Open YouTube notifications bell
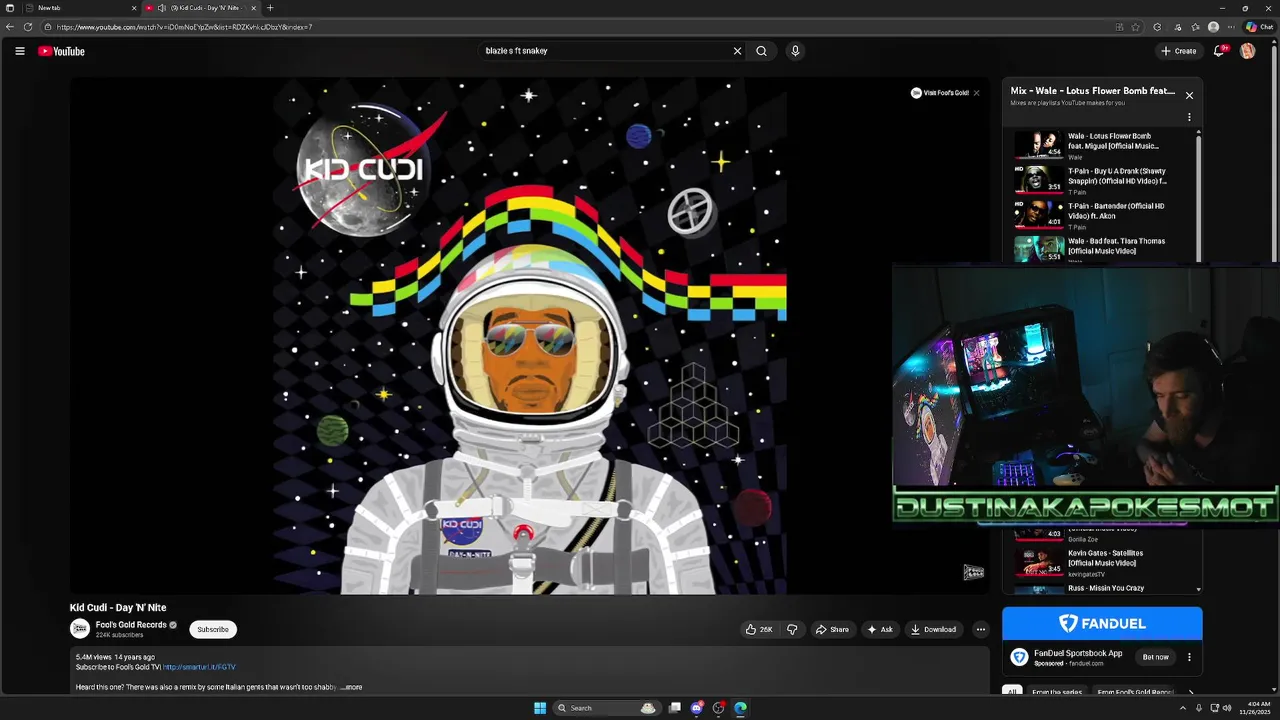The width and height of the screenshot is (1280, 720). 1219,51
